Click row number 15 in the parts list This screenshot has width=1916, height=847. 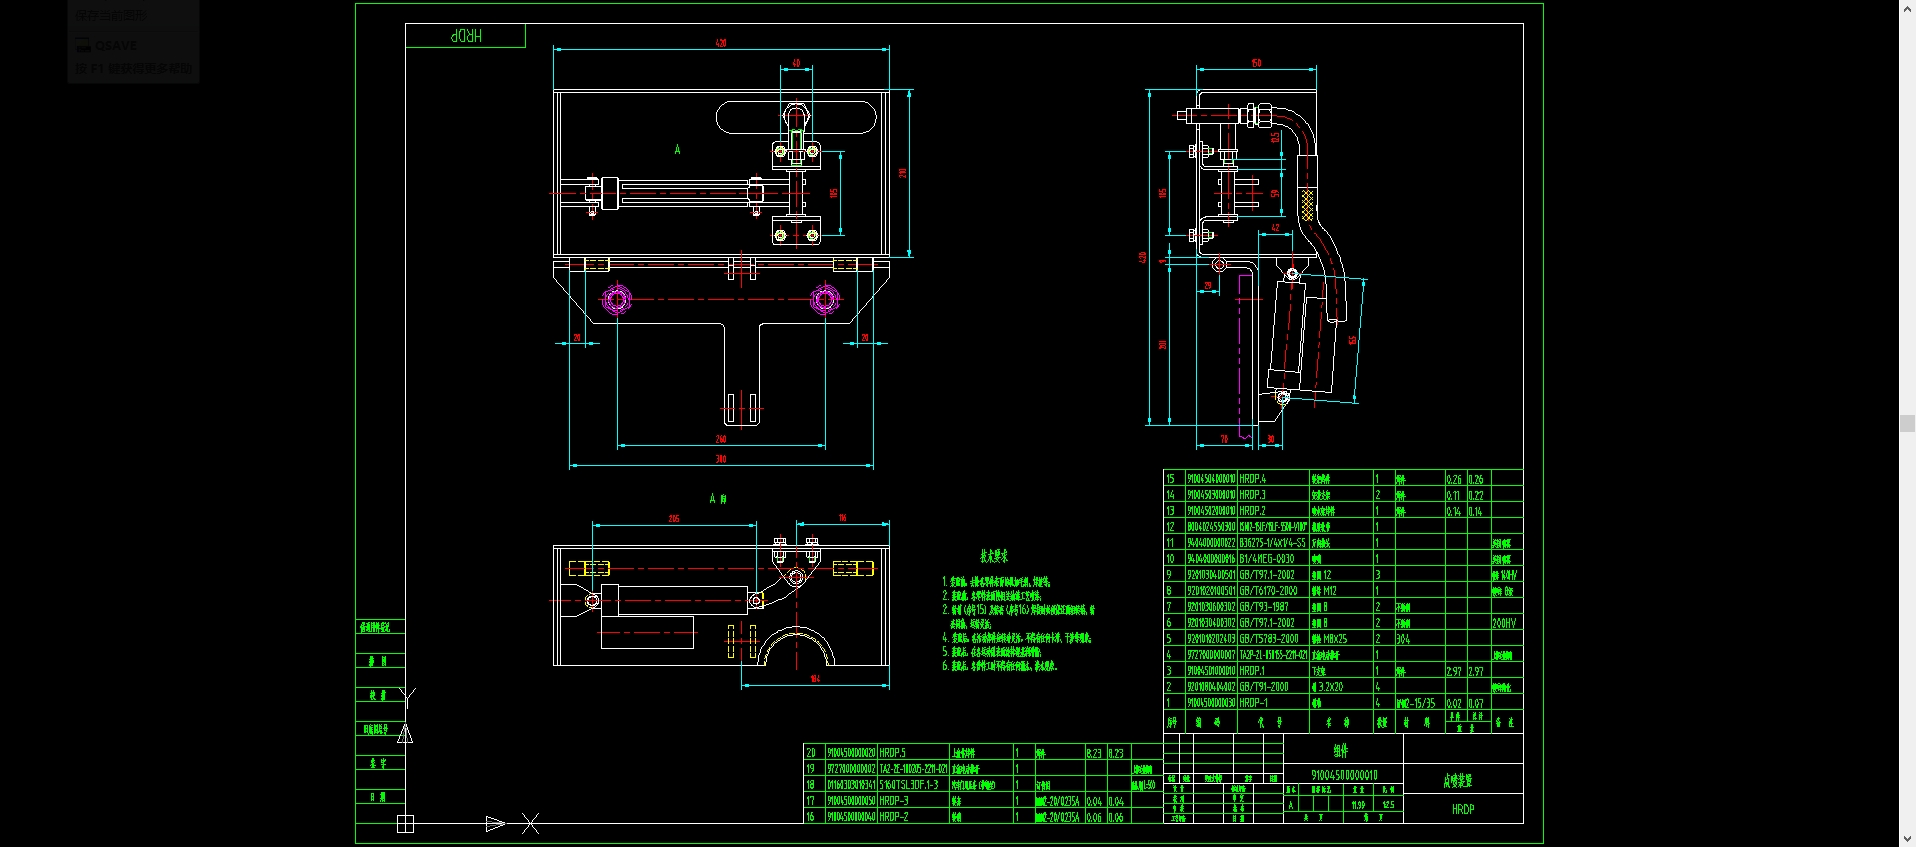point(1171,479)
